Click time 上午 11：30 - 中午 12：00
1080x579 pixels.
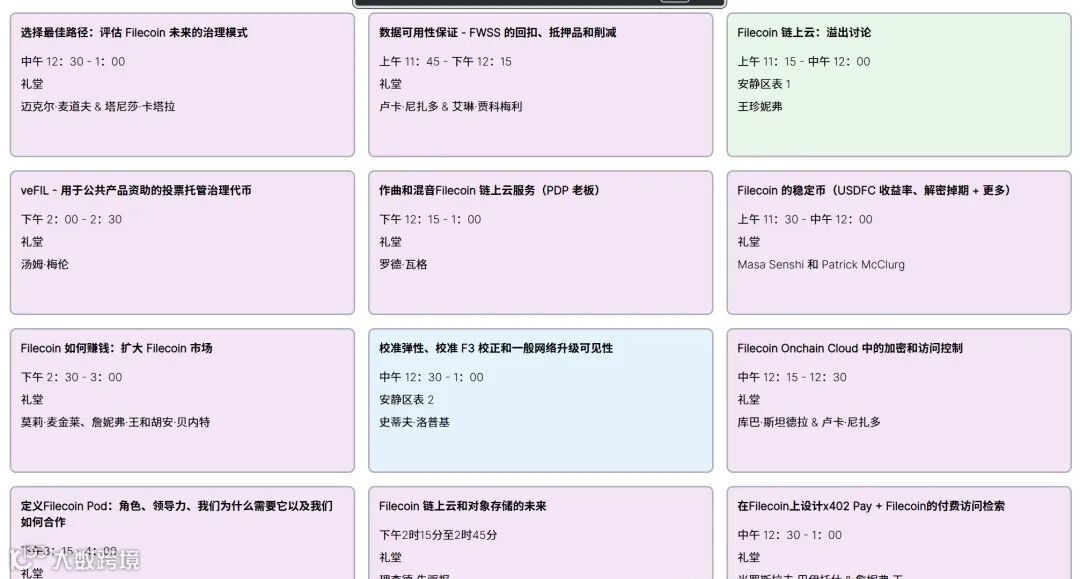pyautogui.click(x=804, y=219)
